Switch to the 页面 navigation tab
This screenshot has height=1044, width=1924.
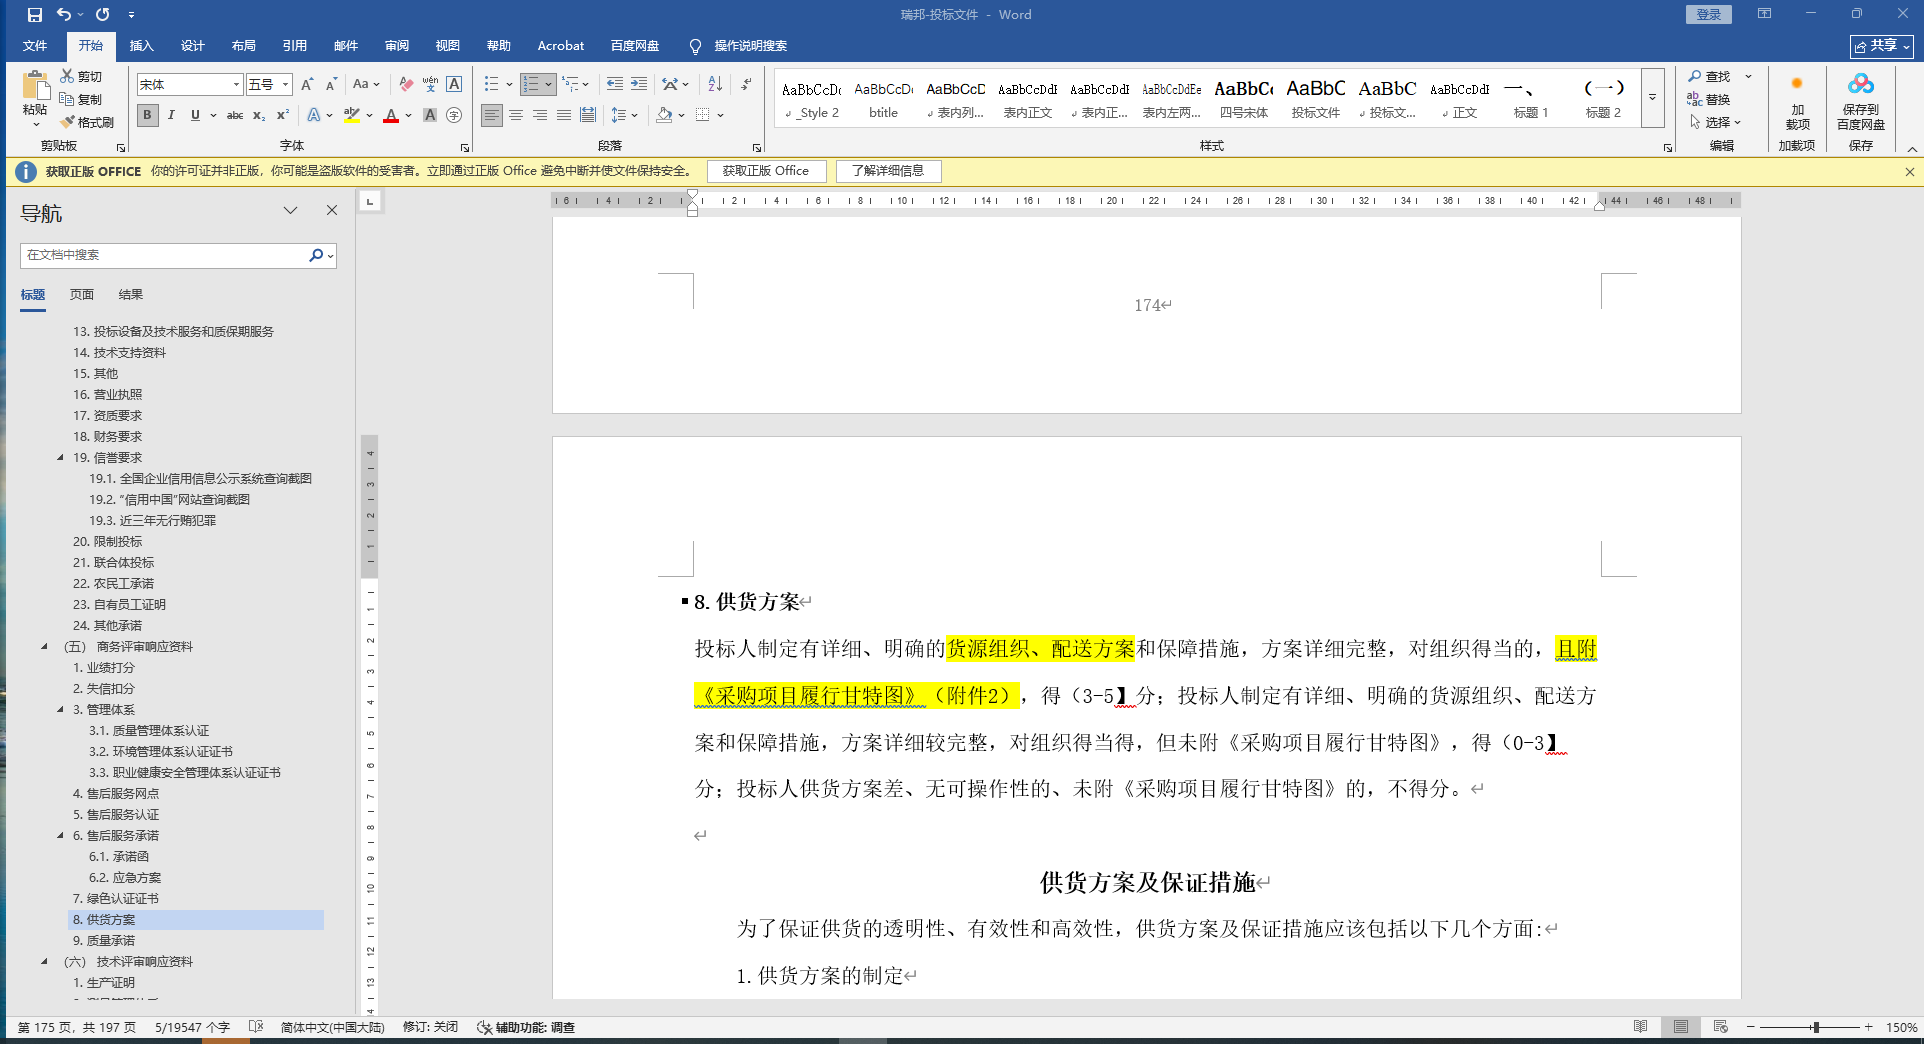pyautogui.click(x=82, y=295)
